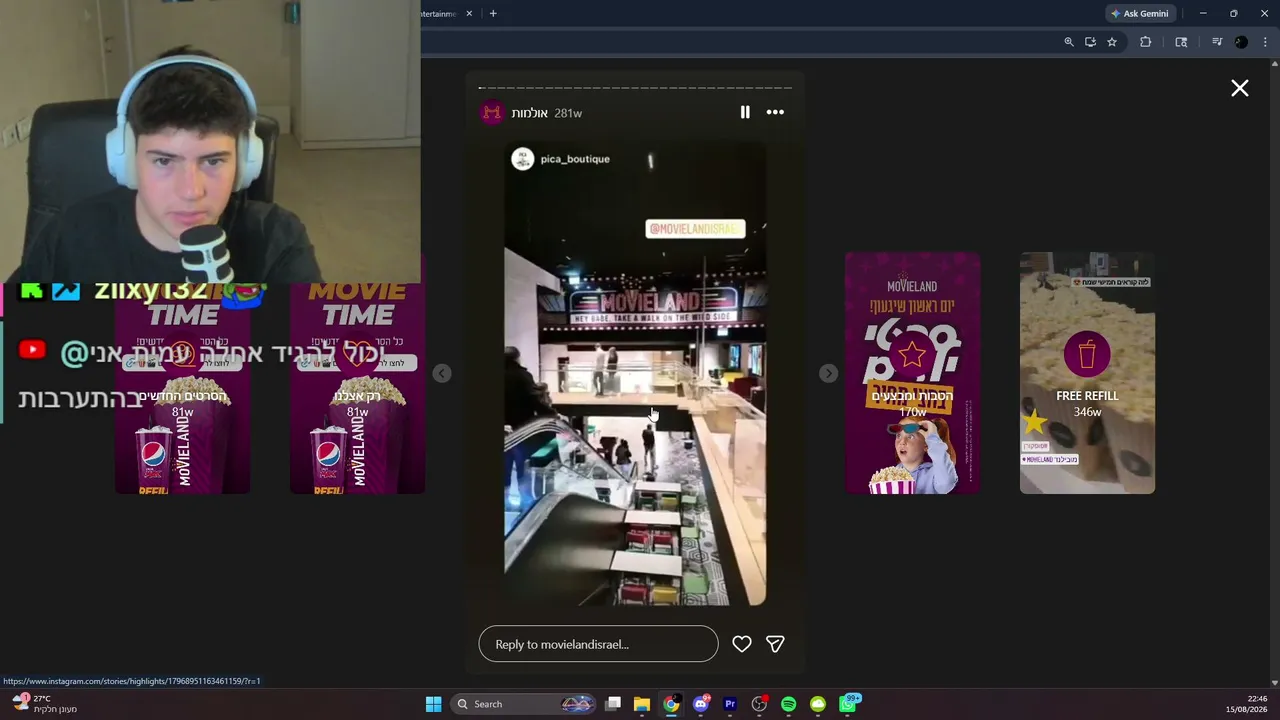The image size is (1280, 720).
Task: Pause the Instagram story playback
Action: (x=745, y=112)
